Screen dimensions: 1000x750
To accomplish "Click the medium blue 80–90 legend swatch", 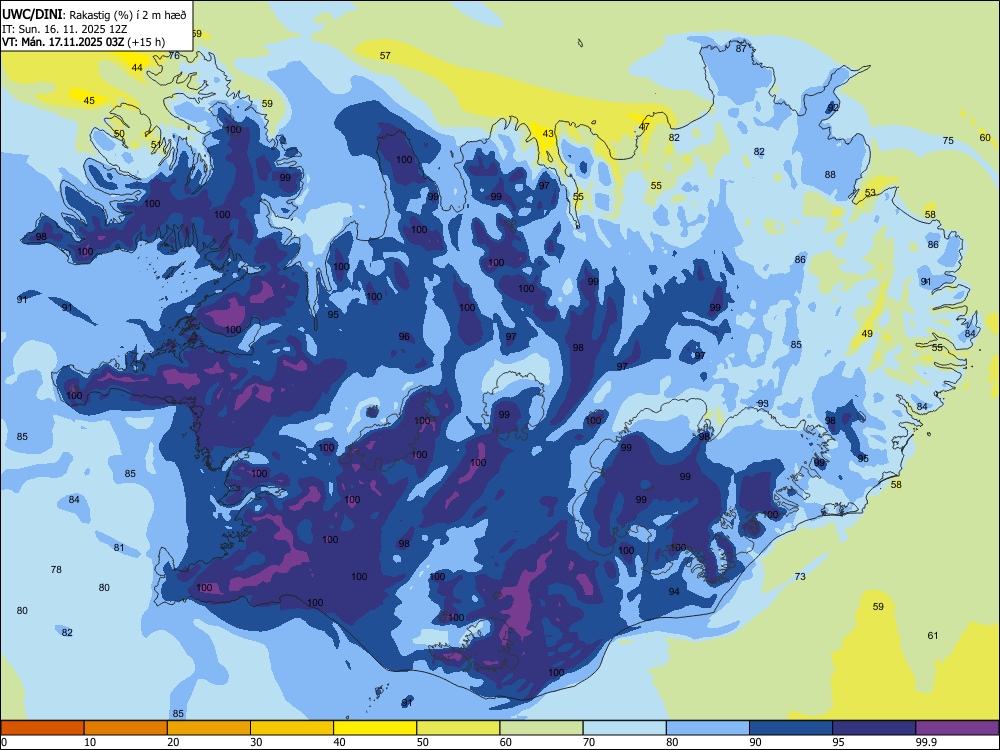I will click(708, 728).
